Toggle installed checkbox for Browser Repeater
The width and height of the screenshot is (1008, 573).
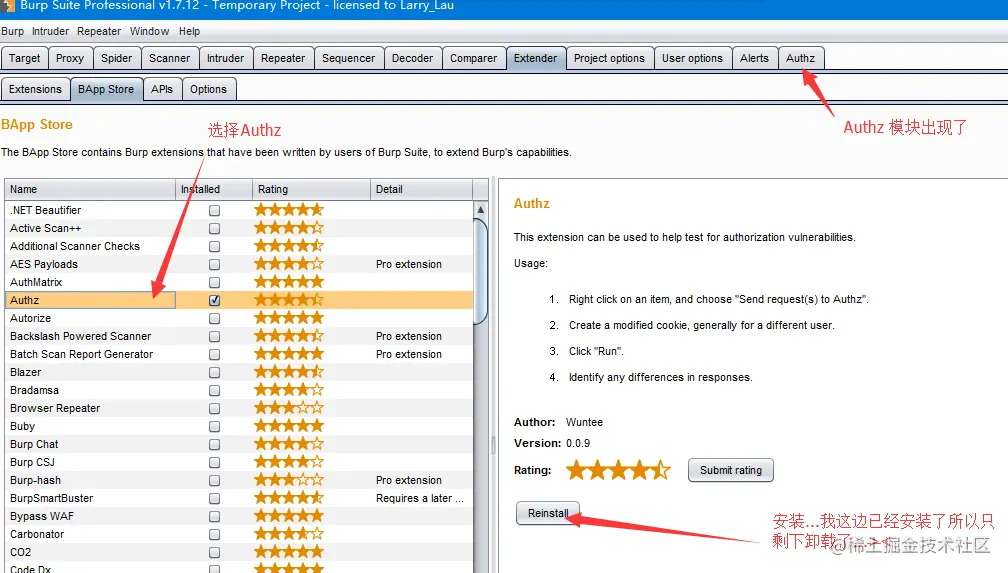pos(214,408)
